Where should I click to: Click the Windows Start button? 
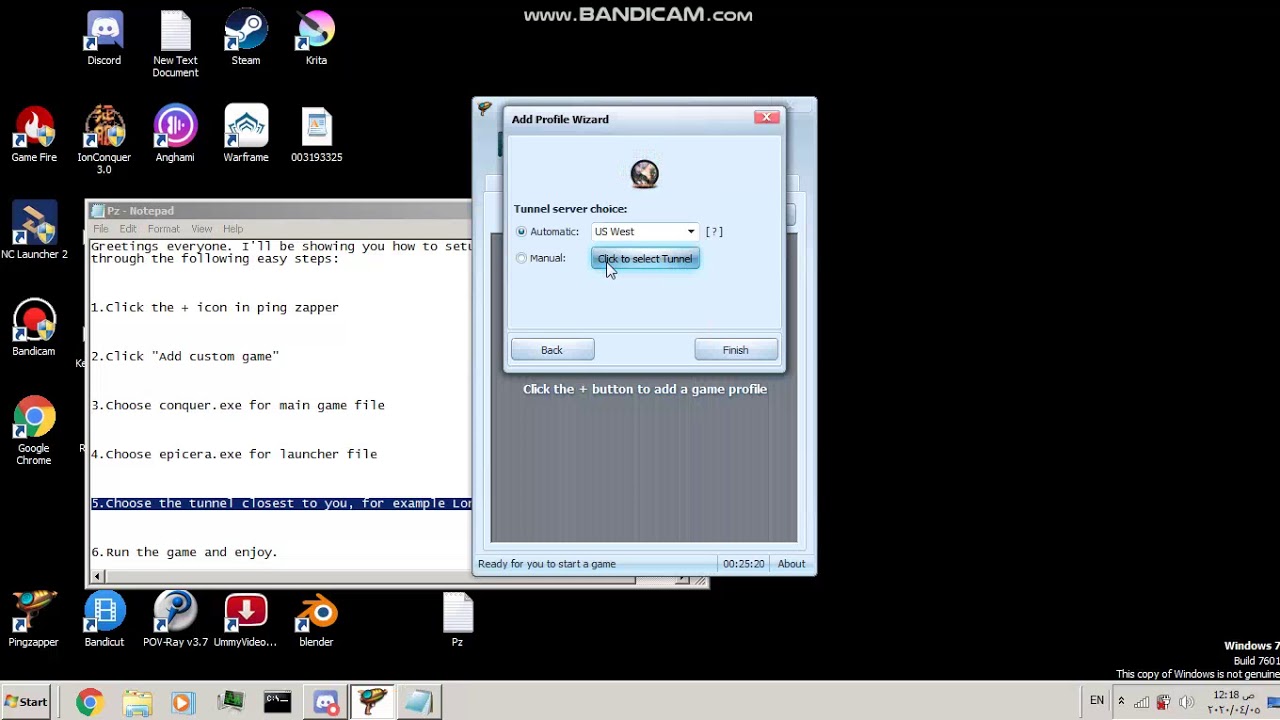(x=26, y=702)
